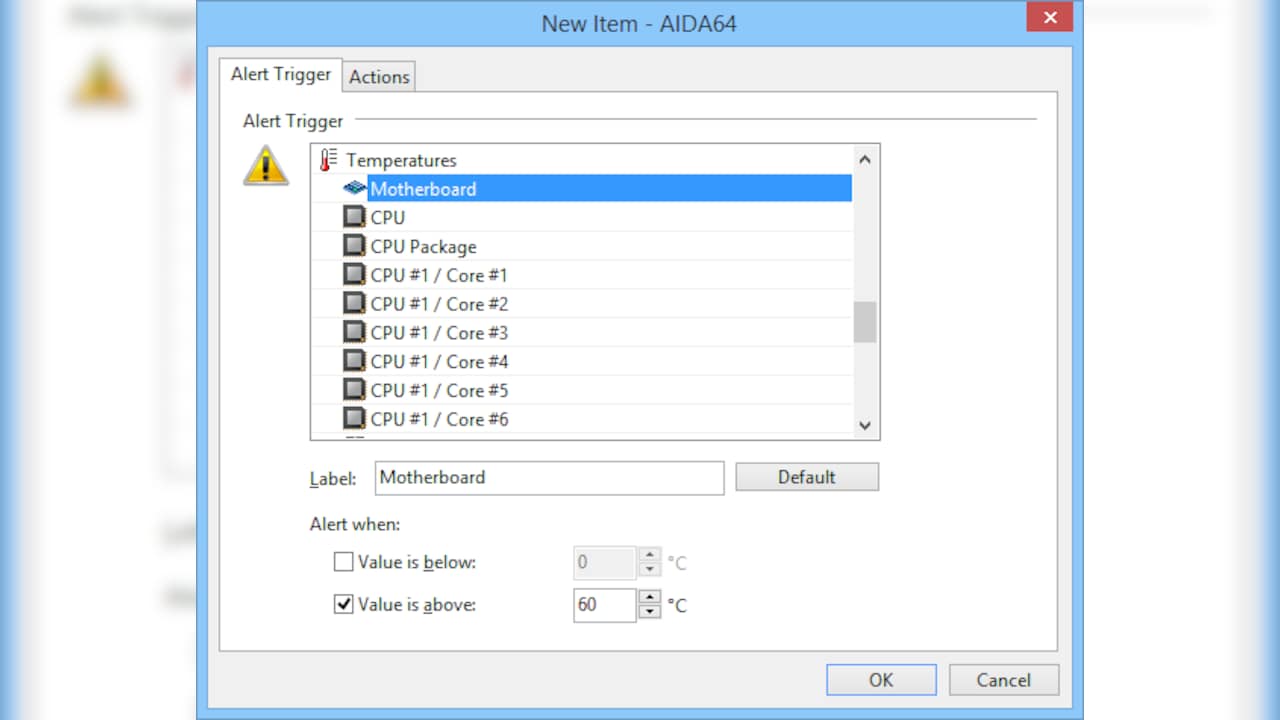Viewport: 1280px width, 720px height.
Task: Click the chip icon for Core #4
Action: coord(354,361)
